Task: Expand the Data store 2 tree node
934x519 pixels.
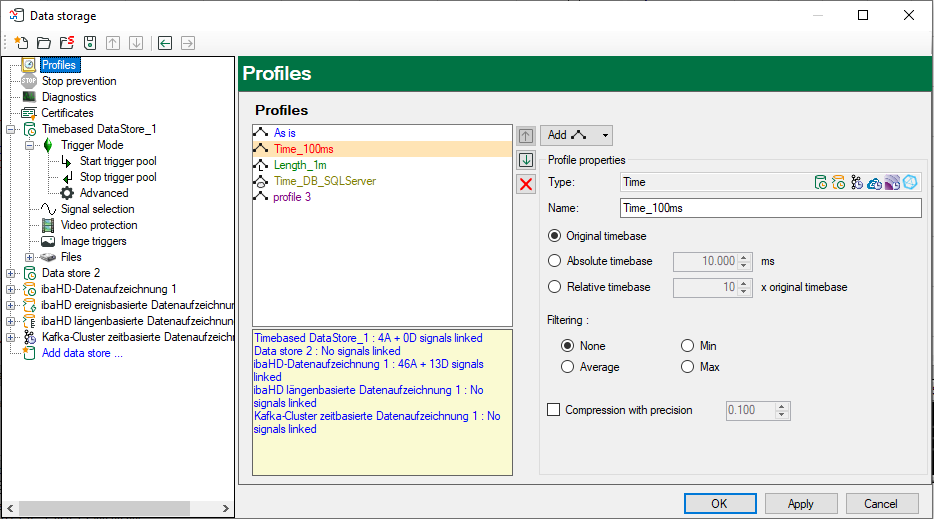Action: [11, 273]
